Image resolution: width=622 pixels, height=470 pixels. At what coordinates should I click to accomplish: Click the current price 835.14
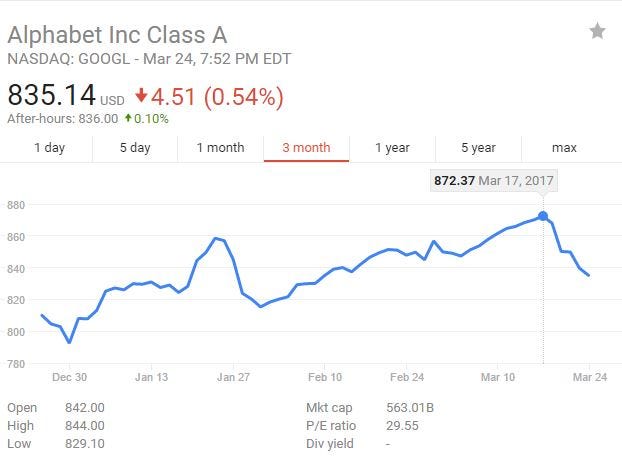(52, 96)
